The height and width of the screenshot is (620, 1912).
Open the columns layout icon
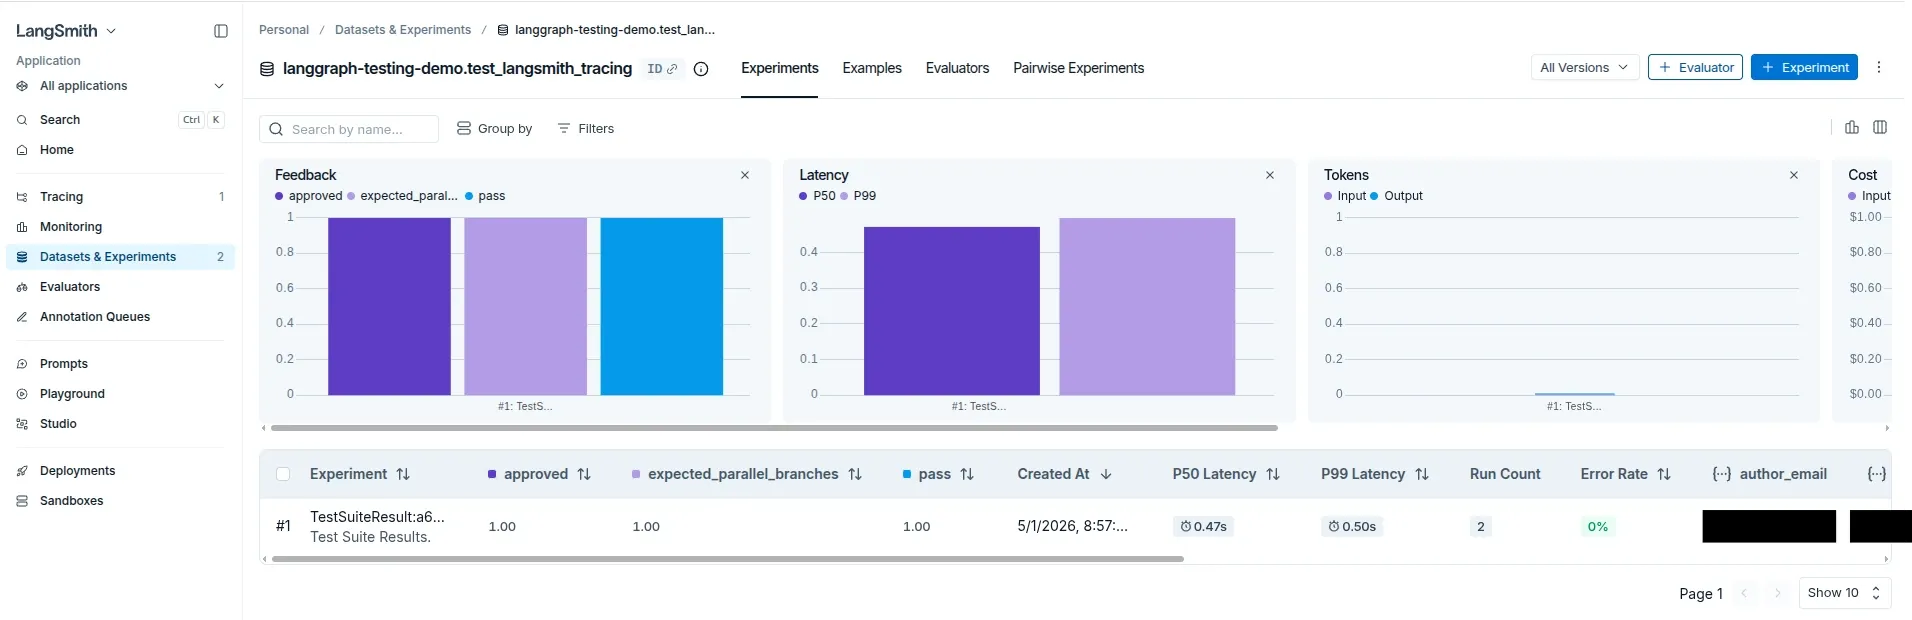[x=1880, y=127]
